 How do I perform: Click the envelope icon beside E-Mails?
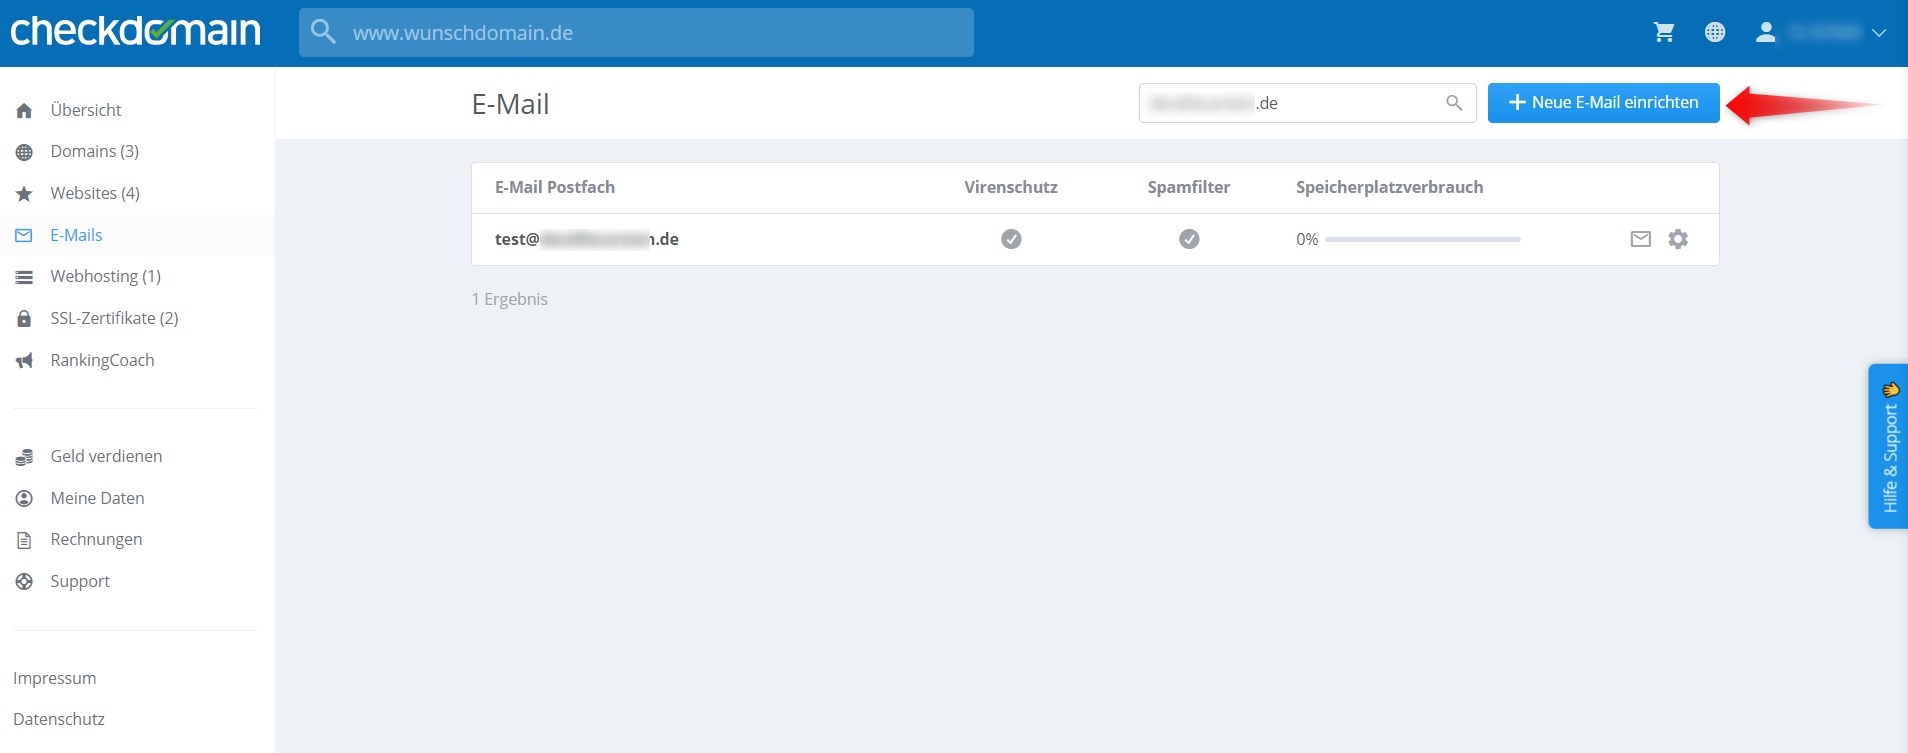click(x=24, y=236)
